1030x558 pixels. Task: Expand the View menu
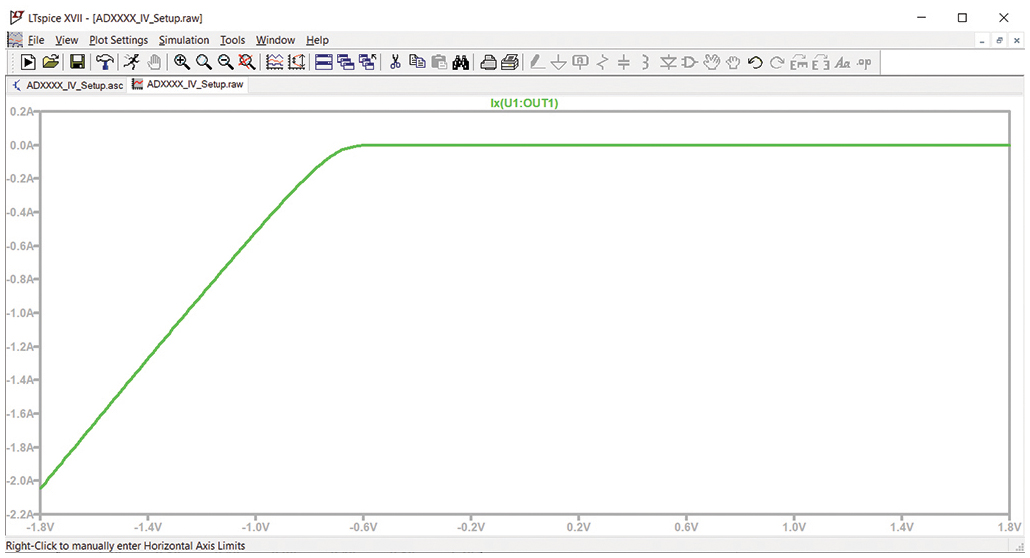point(67,40)
